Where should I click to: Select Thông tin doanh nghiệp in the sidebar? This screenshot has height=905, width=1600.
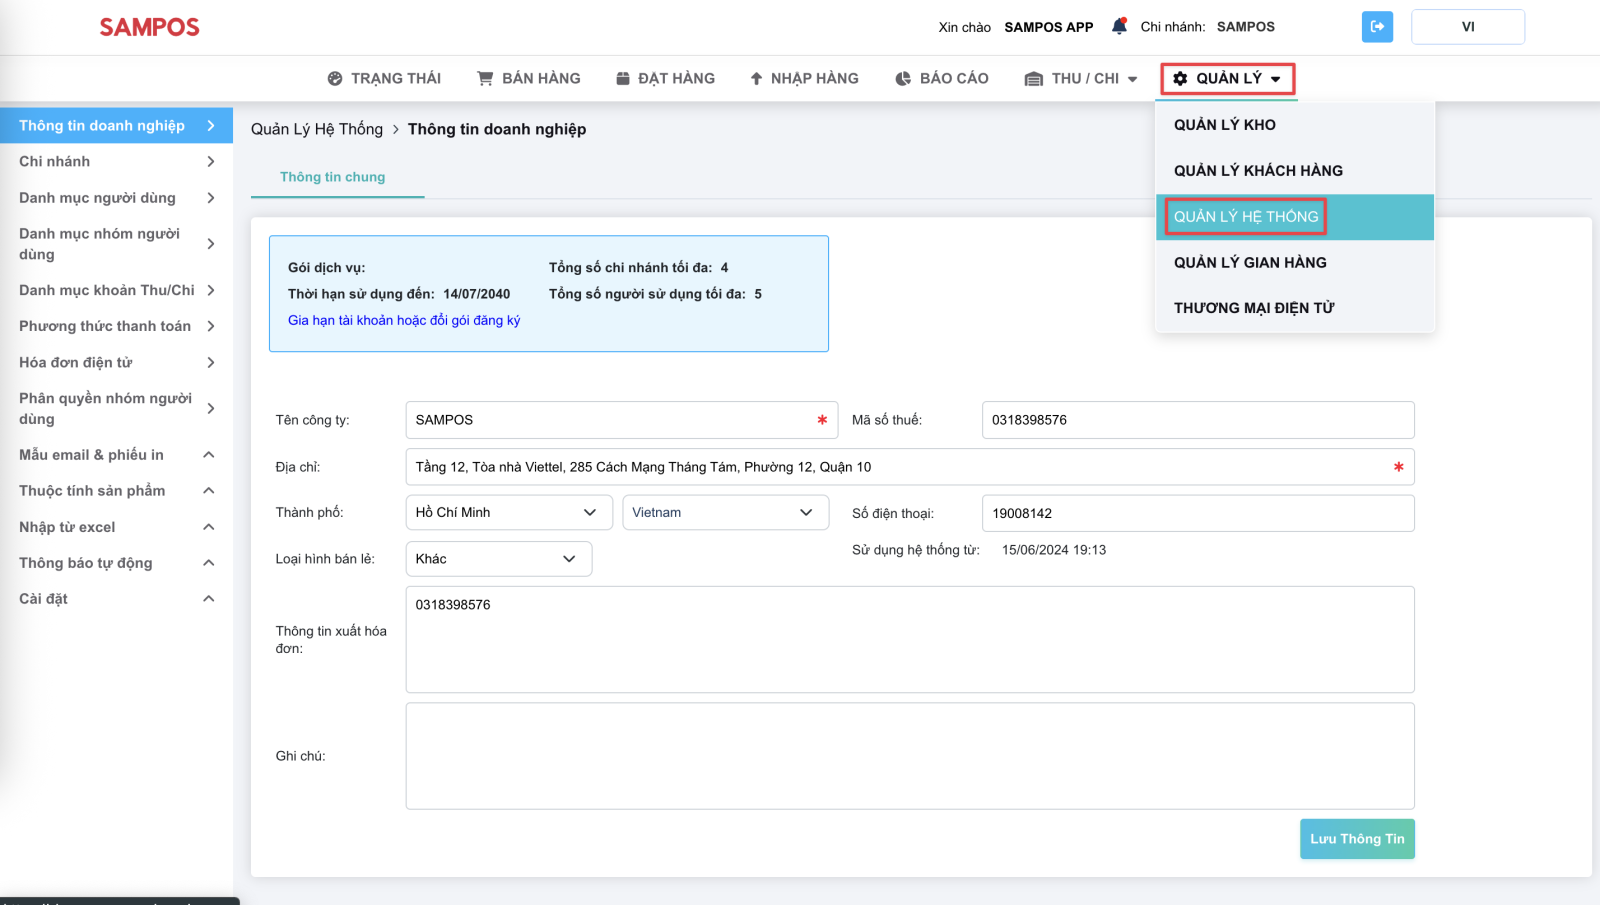(116, 125)
